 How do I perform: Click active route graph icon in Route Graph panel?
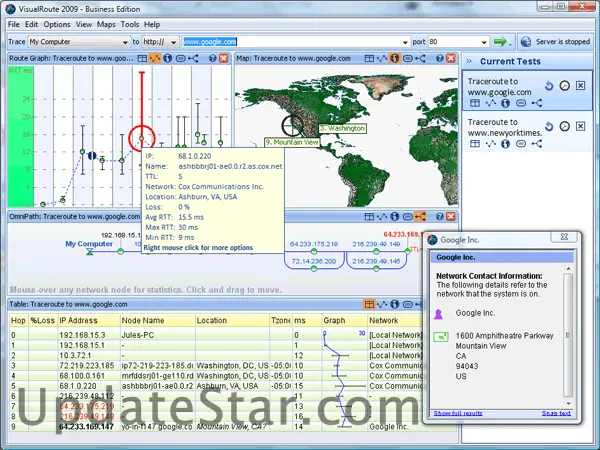(x=155, y=58)
